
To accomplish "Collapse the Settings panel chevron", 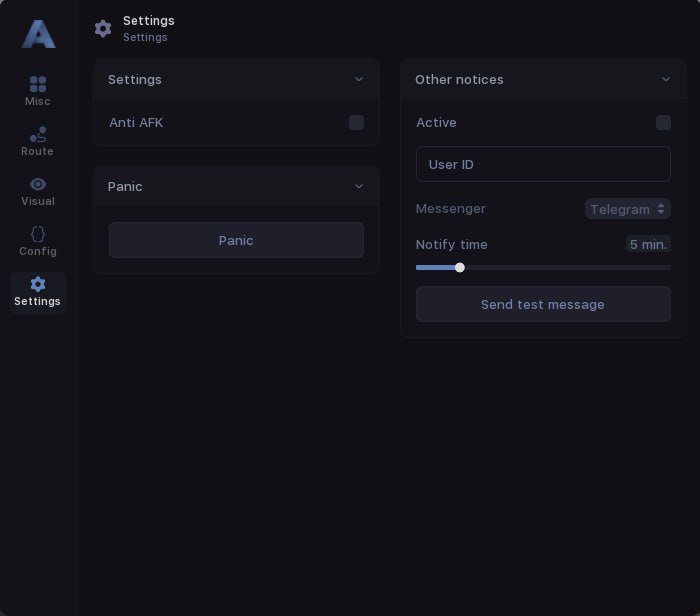I will point(359,79).
